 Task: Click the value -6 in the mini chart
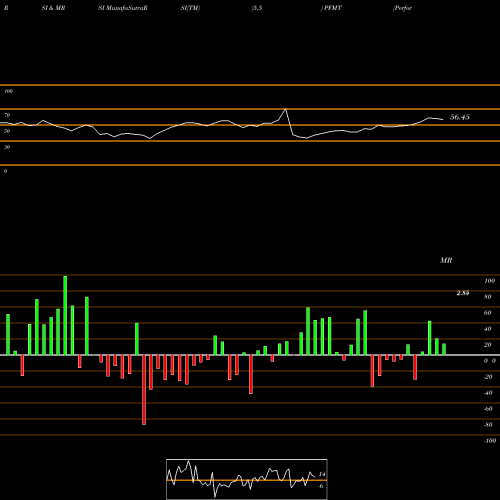coord(321,486)
